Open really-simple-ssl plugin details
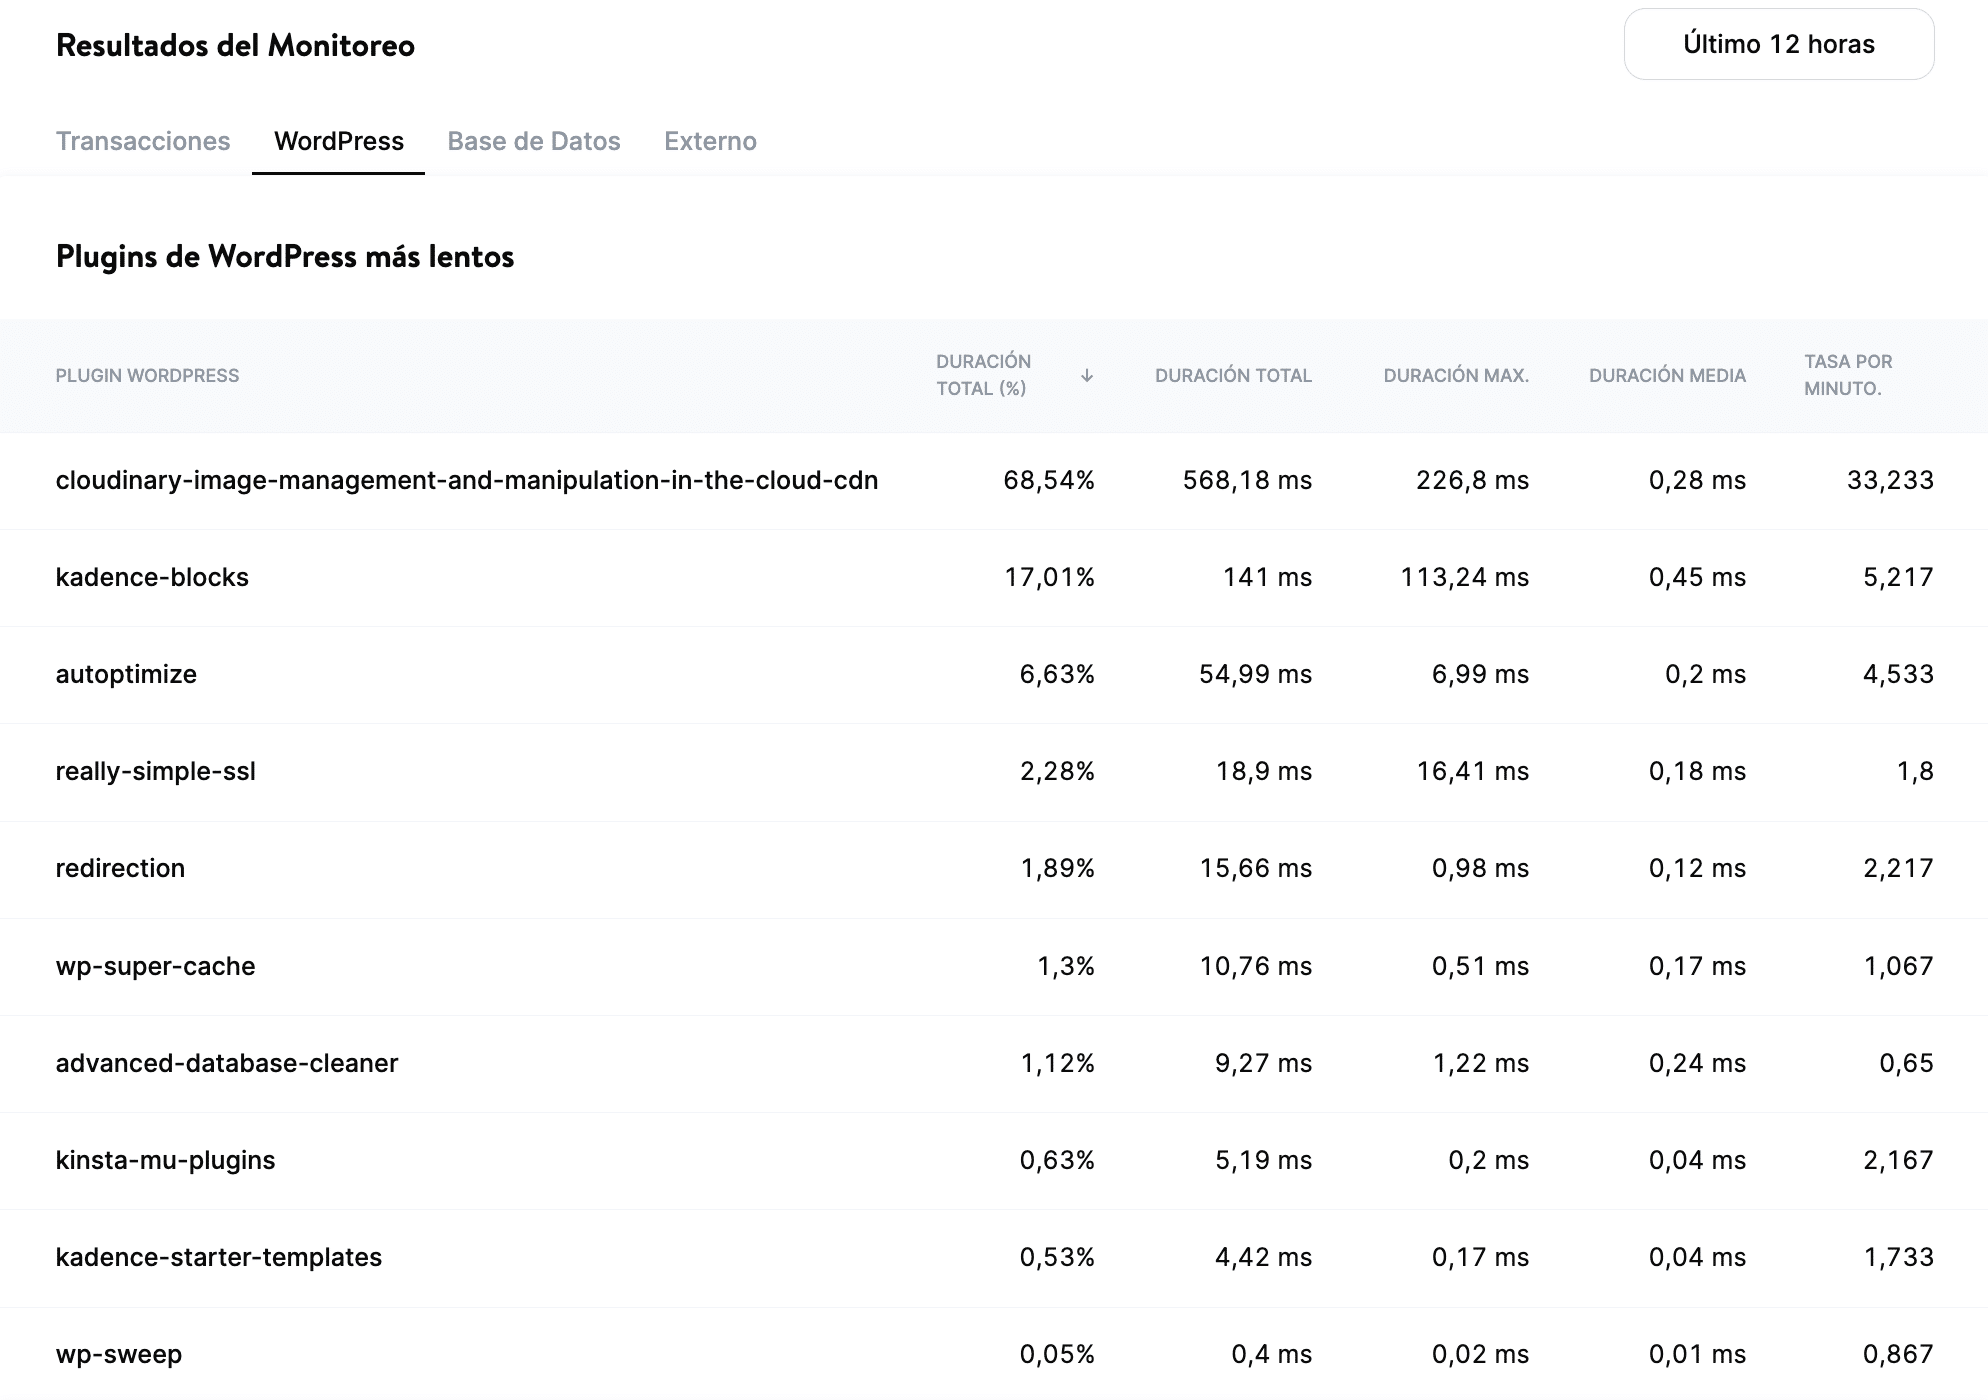1988x1400 pixels. pyautogui.click(x=156, y=772)
